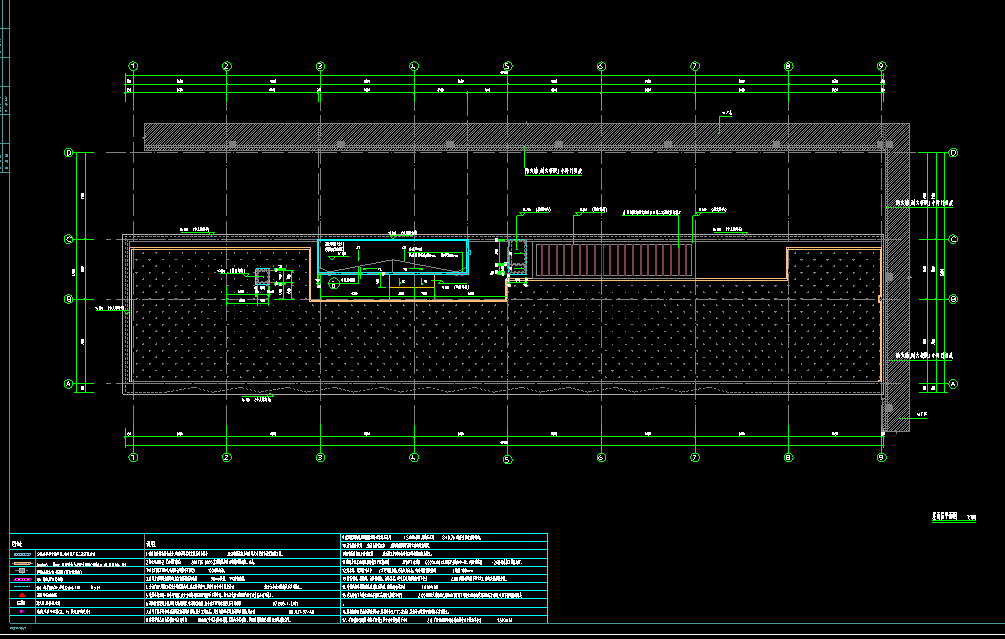Select axis bubble D on left side
This screenshot has width=1005, height=639.
coord(69,153)
